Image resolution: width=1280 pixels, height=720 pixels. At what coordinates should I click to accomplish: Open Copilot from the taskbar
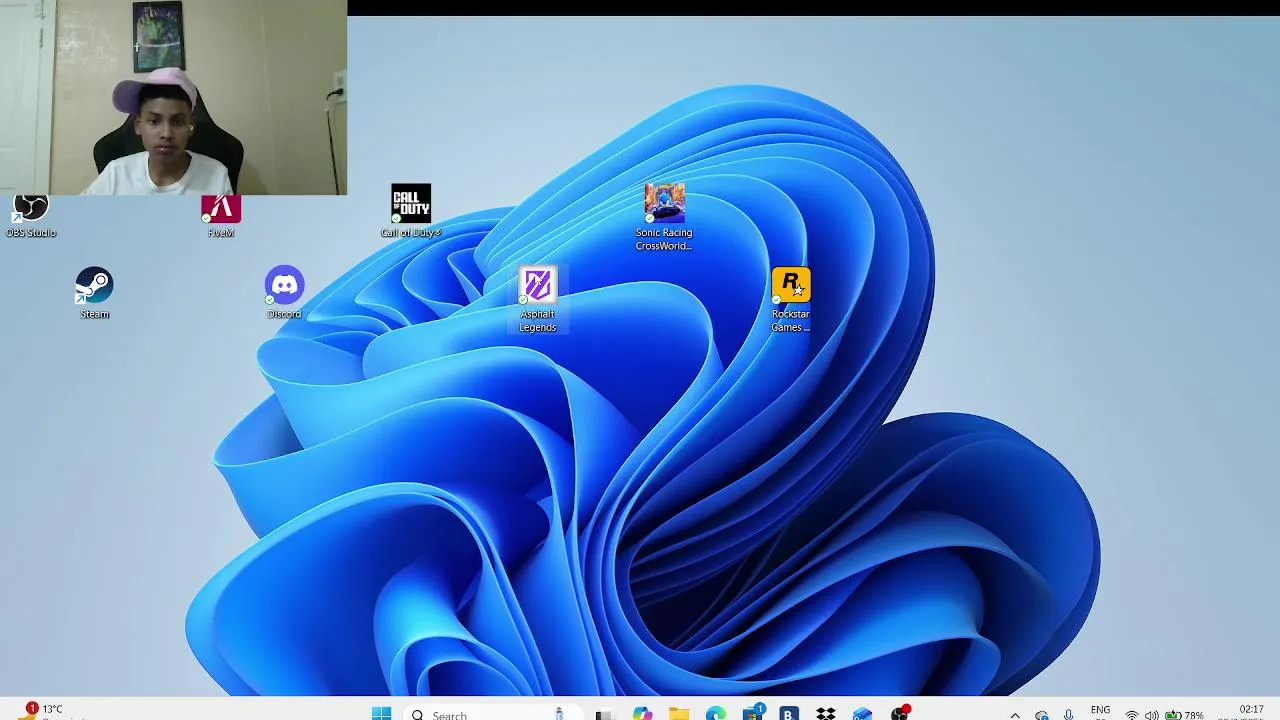[641, 714]
